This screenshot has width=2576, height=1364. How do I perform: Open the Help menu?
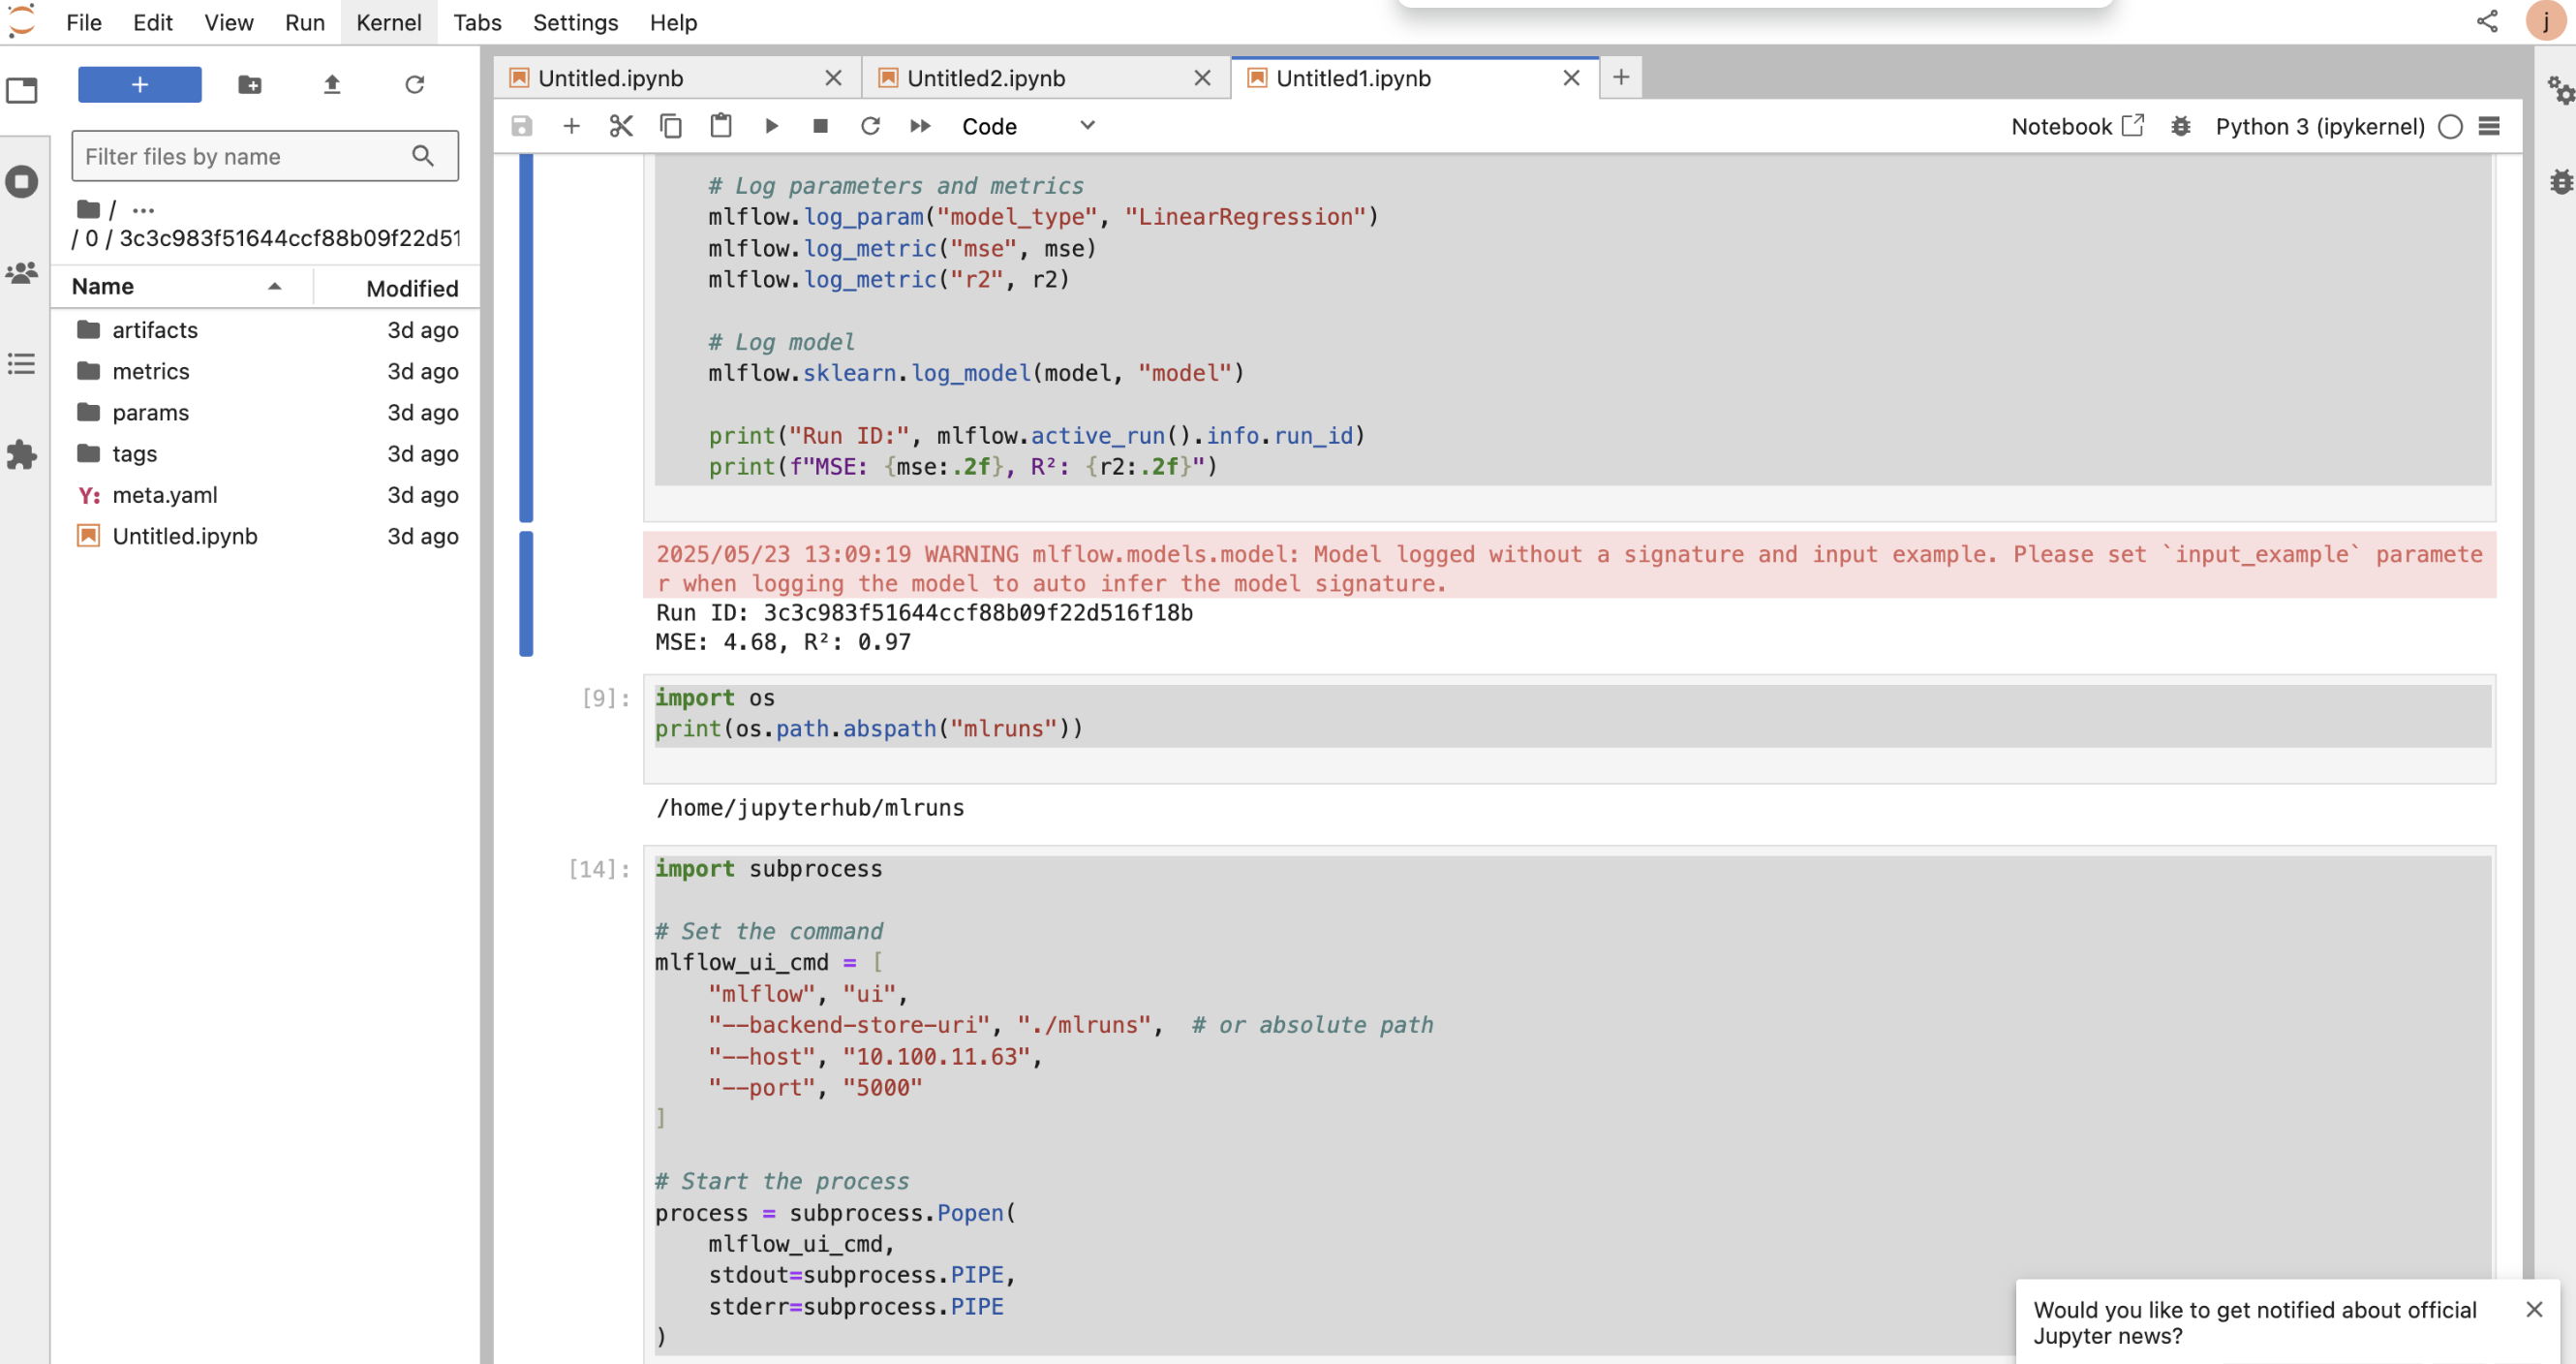673,22
